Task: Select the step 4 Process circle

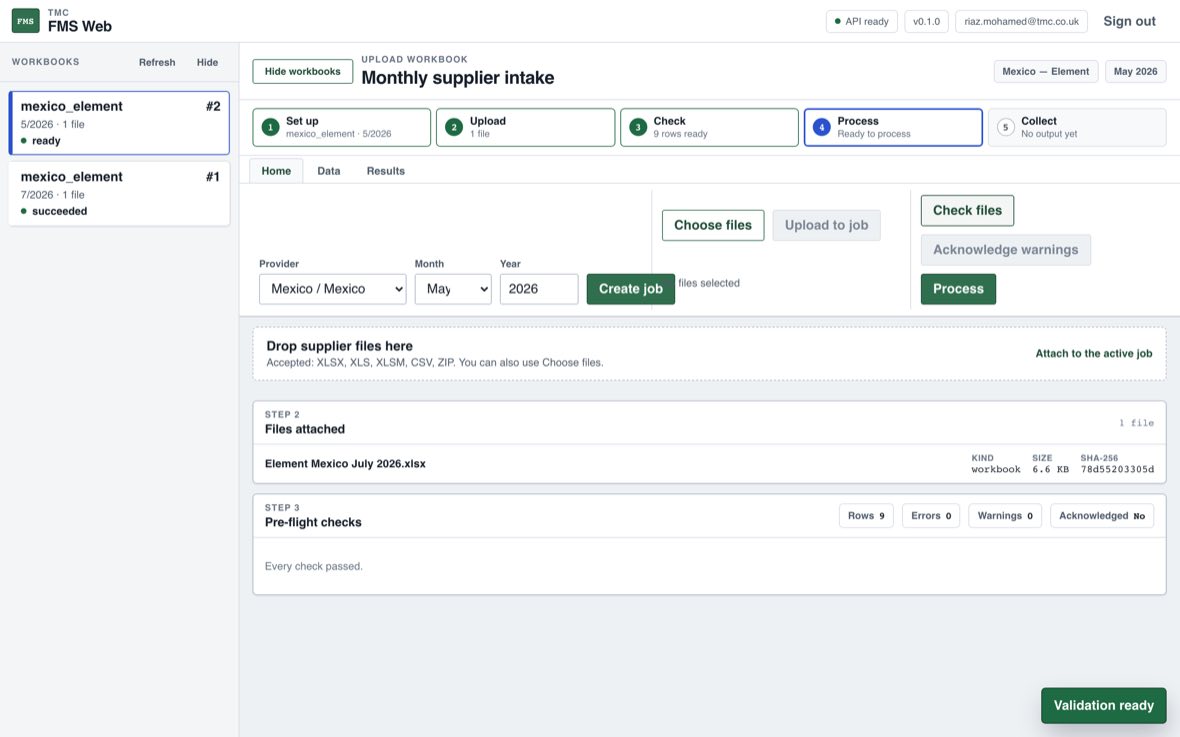Action: coord(822,127)
